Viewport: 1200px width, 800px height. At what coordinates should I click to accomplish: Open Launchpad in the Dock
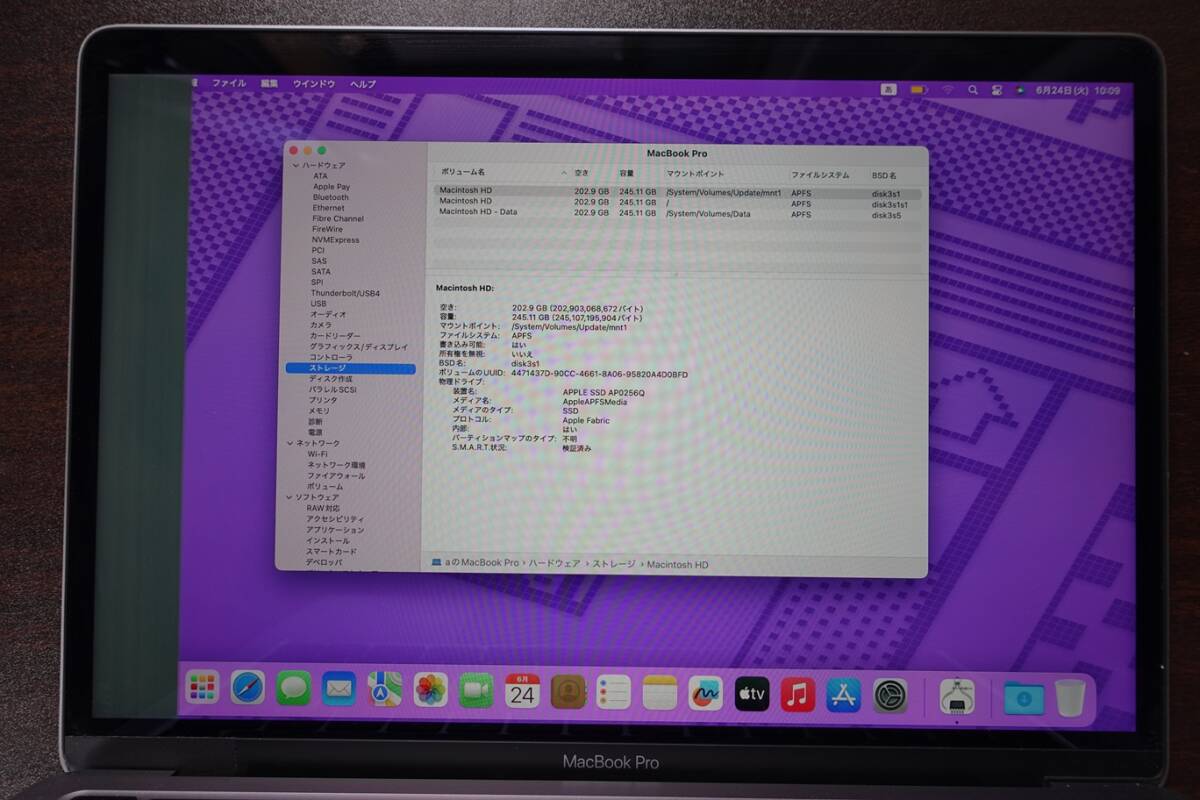point(203,688)
